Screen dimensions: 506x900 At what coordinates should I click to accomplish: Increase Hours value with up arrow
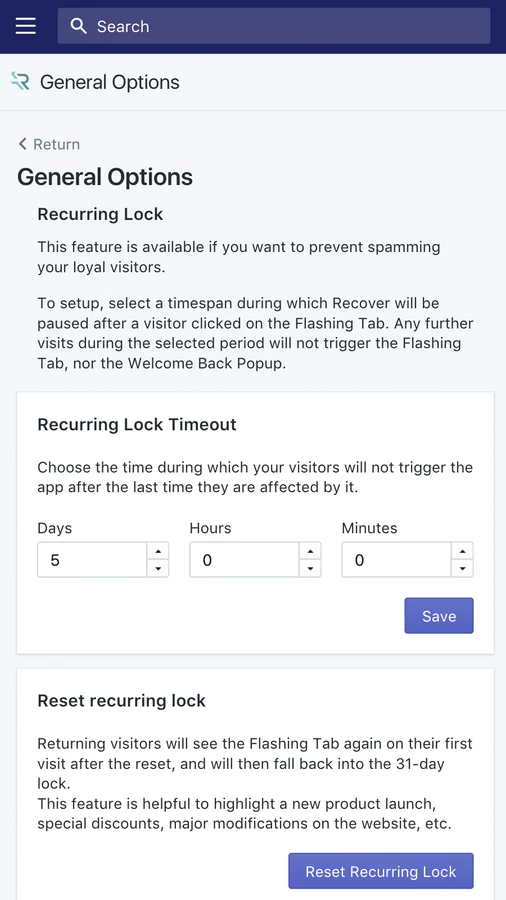click(310, 551)
